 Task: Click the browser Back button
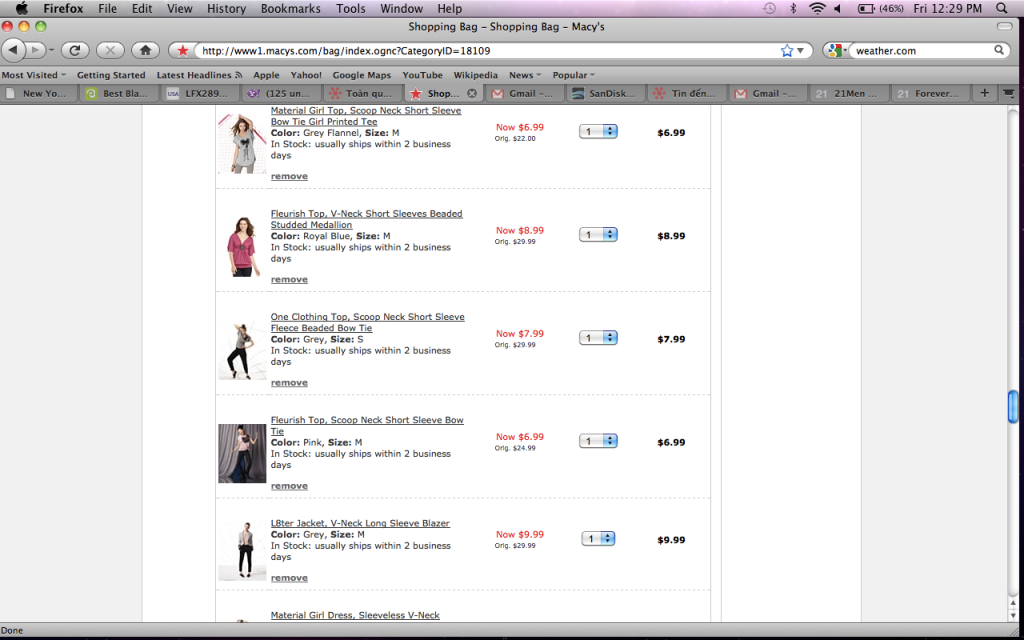(x=15, y=50)
